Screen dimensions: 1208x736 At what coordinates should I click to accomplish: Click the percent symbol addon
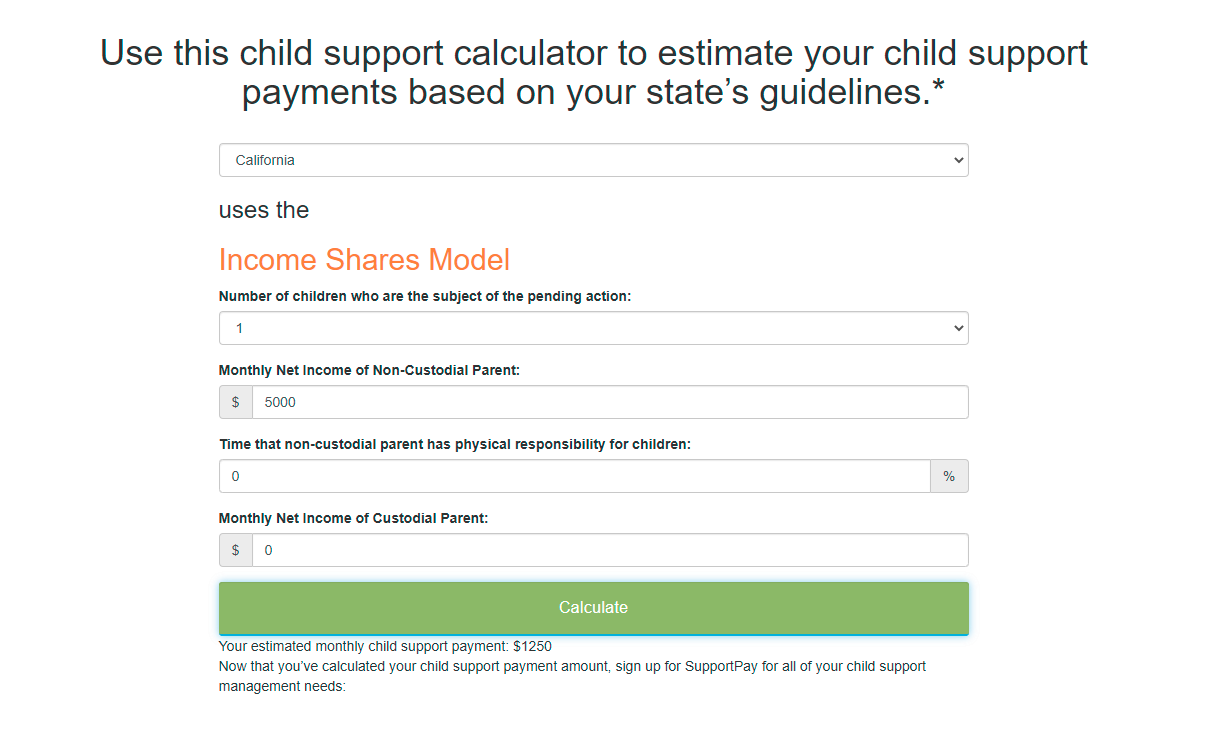(x=949, y=476)
